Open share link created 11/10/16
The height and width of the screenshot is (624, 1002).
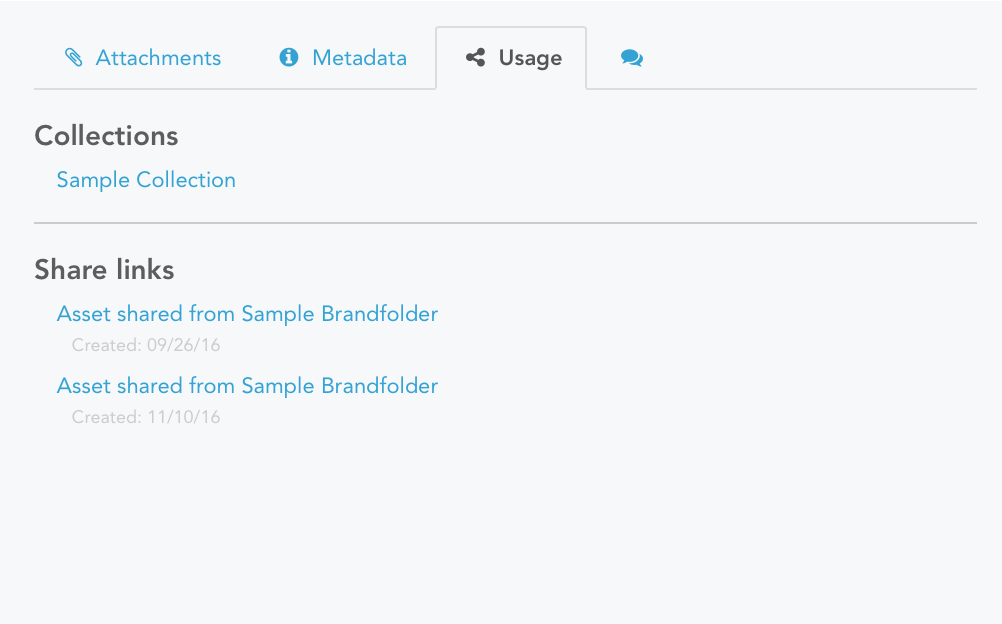point(247,386)
